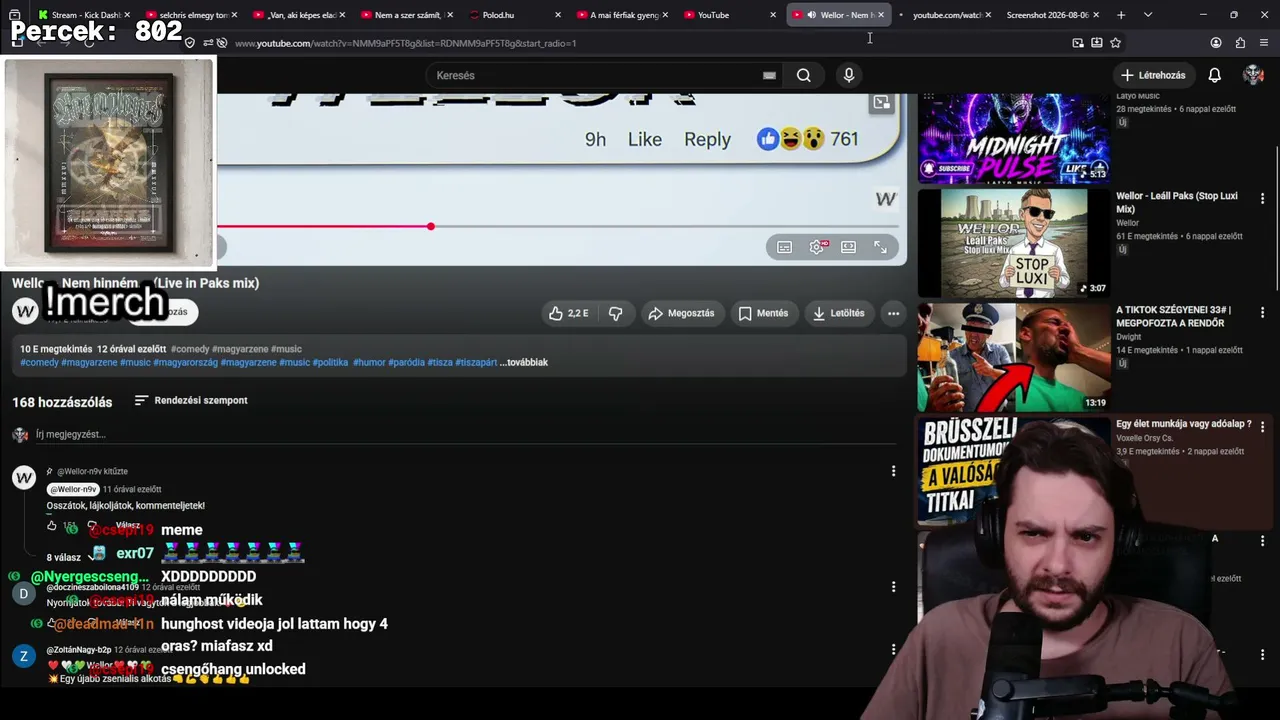Open the "Egy élet munkája vagy adóalap ?" title
The width and height of the screenshot is (1280, 720).
[x=1184, y=424]
